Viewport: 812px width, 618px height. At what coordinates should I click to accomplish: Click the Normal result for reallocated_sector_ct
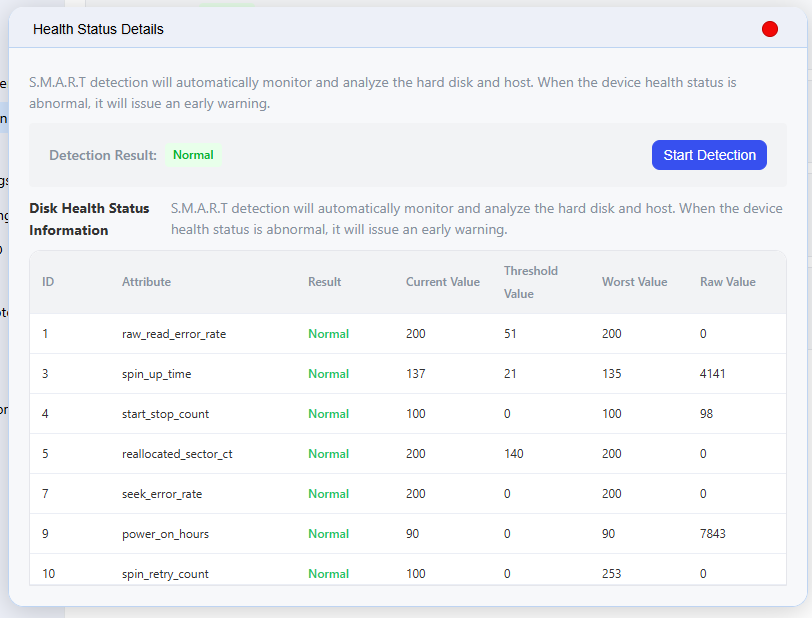pos(328,454)
